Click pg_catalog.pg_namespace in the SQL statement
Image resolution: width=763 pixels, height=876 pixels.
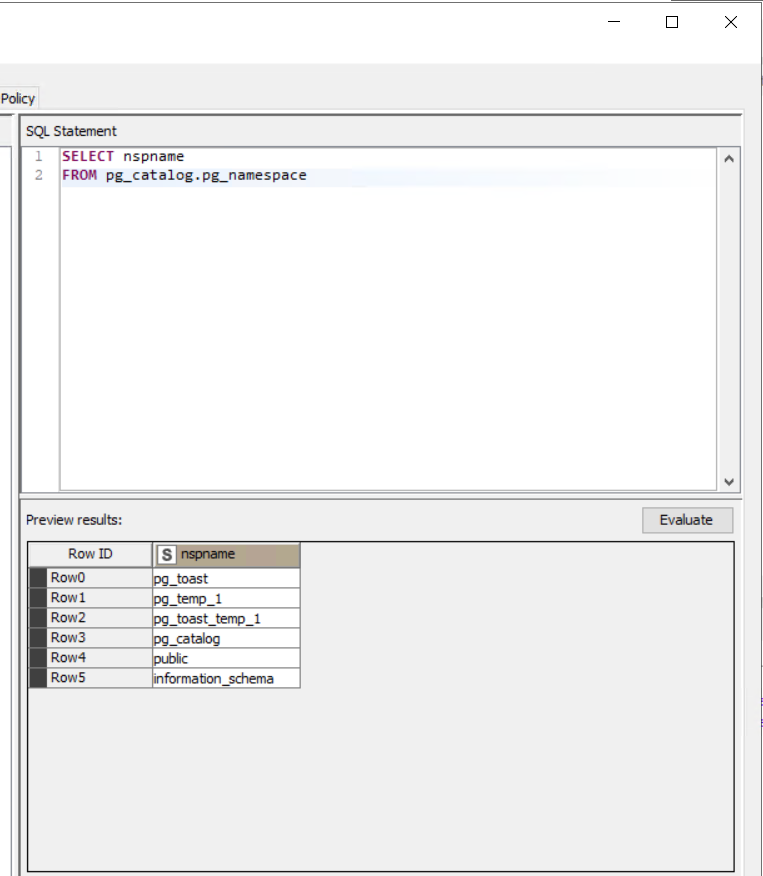206,175
